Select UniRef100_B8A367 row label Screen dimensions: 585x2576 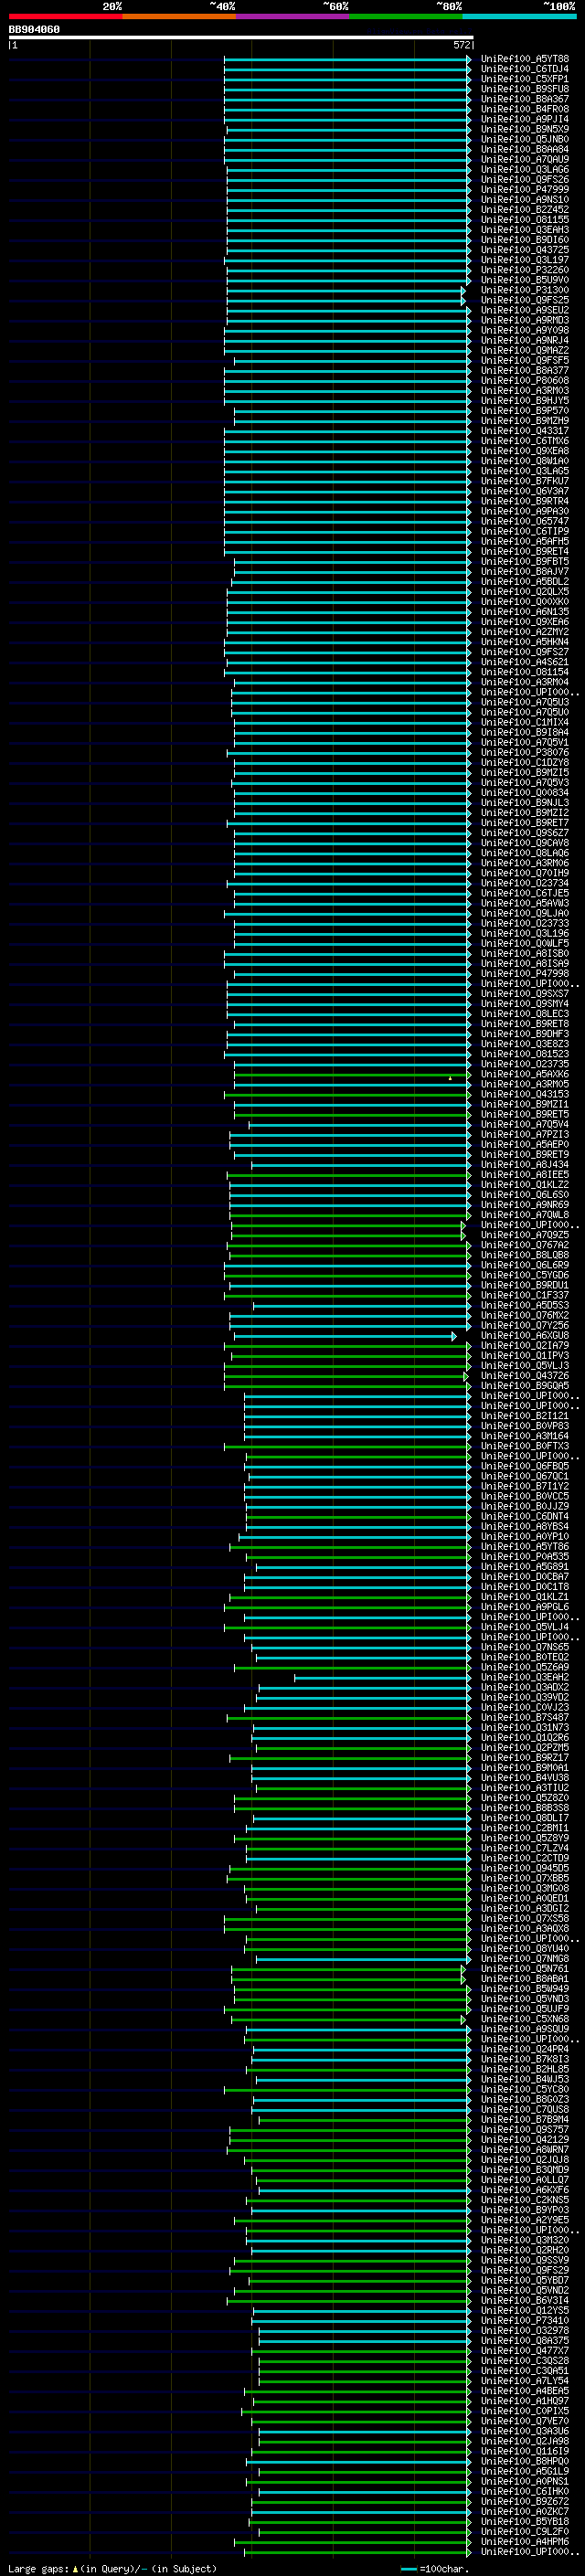[525, 99]
